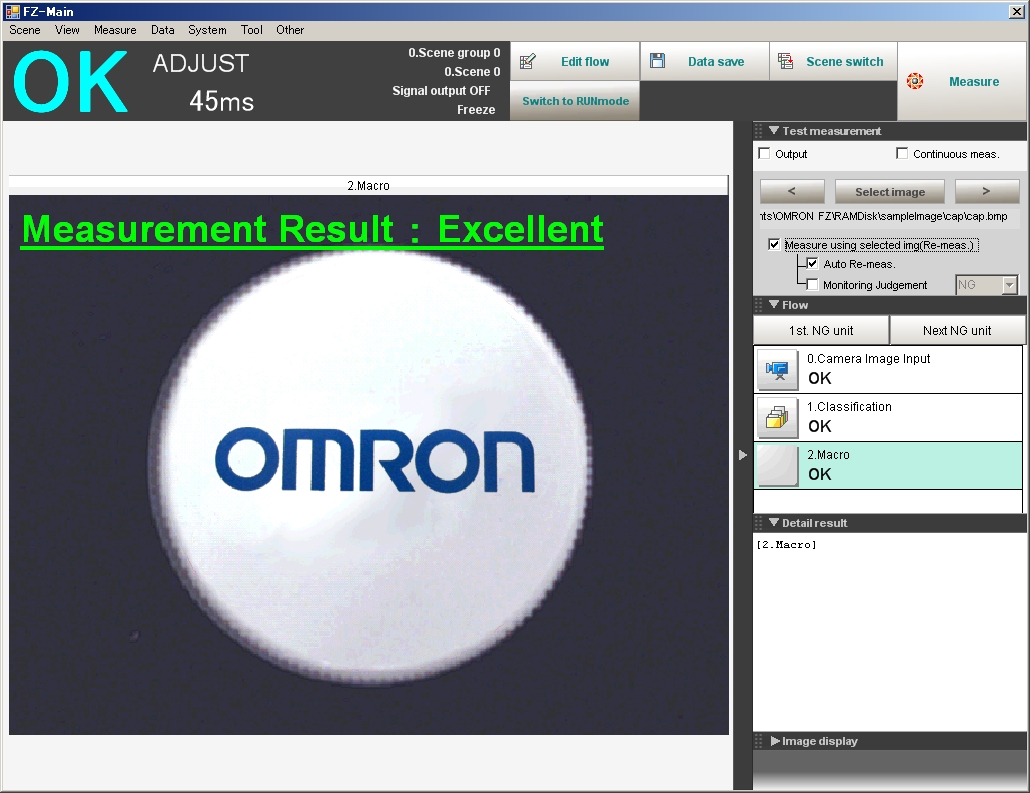This screenshot has width=1030, height=793.
Task: Select 2.Macro flow row
Action: 888,465
